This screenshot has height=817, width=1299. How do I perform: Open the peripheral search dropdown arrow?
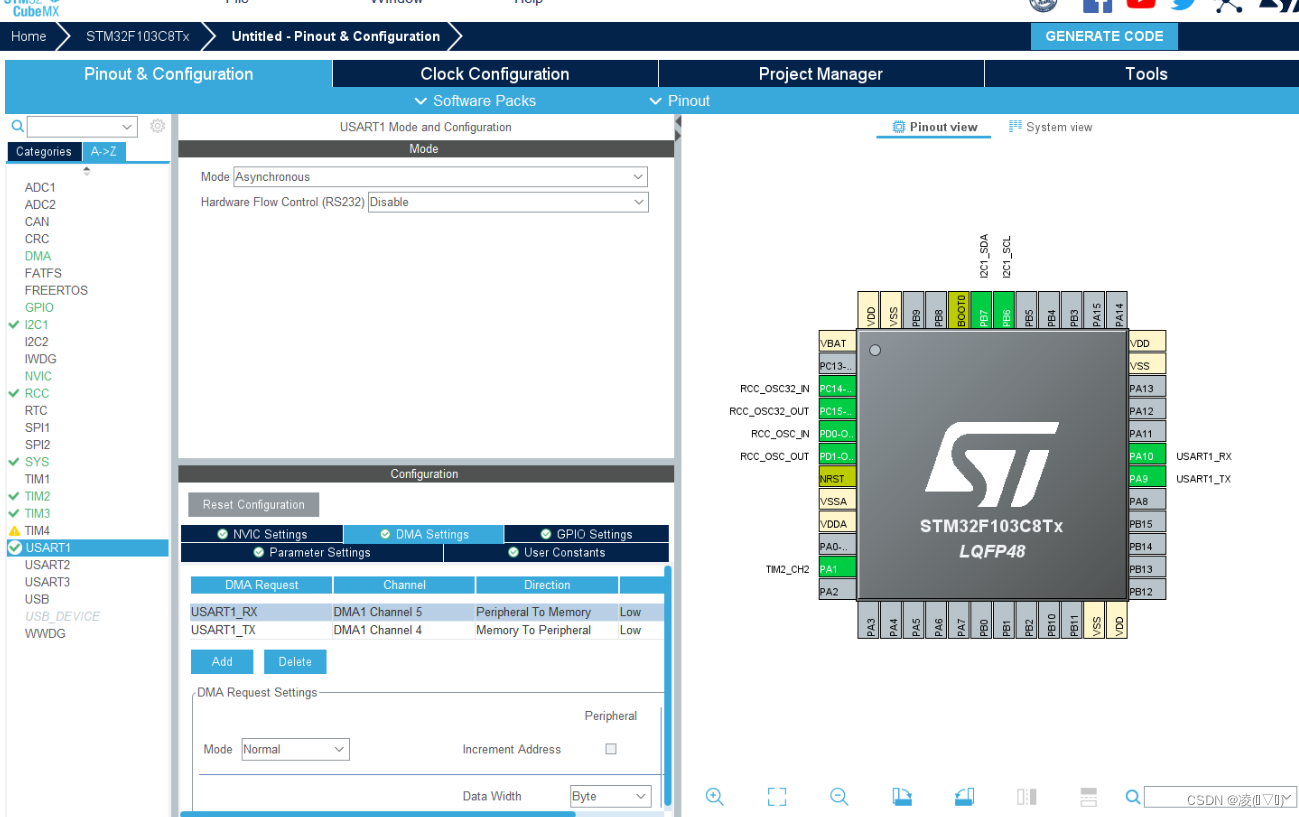click(127, 127)
